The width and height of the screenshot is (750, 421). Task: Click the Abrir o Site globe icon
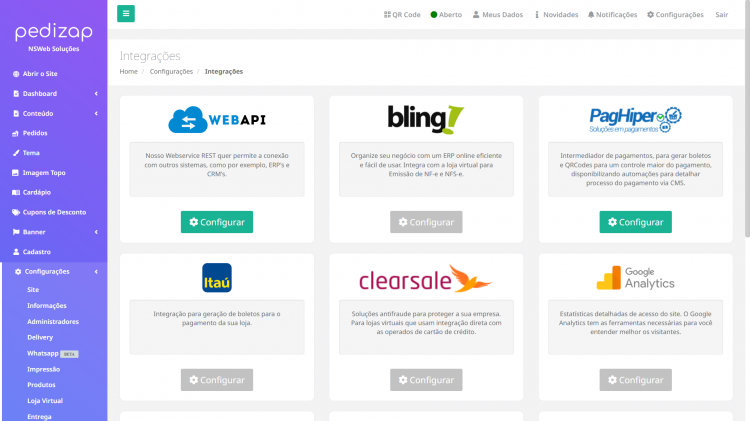coord(16,74)
